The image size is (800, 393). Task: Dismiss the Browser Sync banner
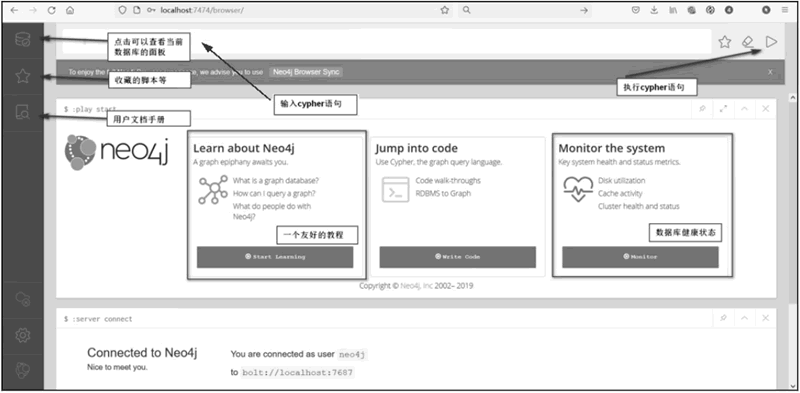(770, 72)
